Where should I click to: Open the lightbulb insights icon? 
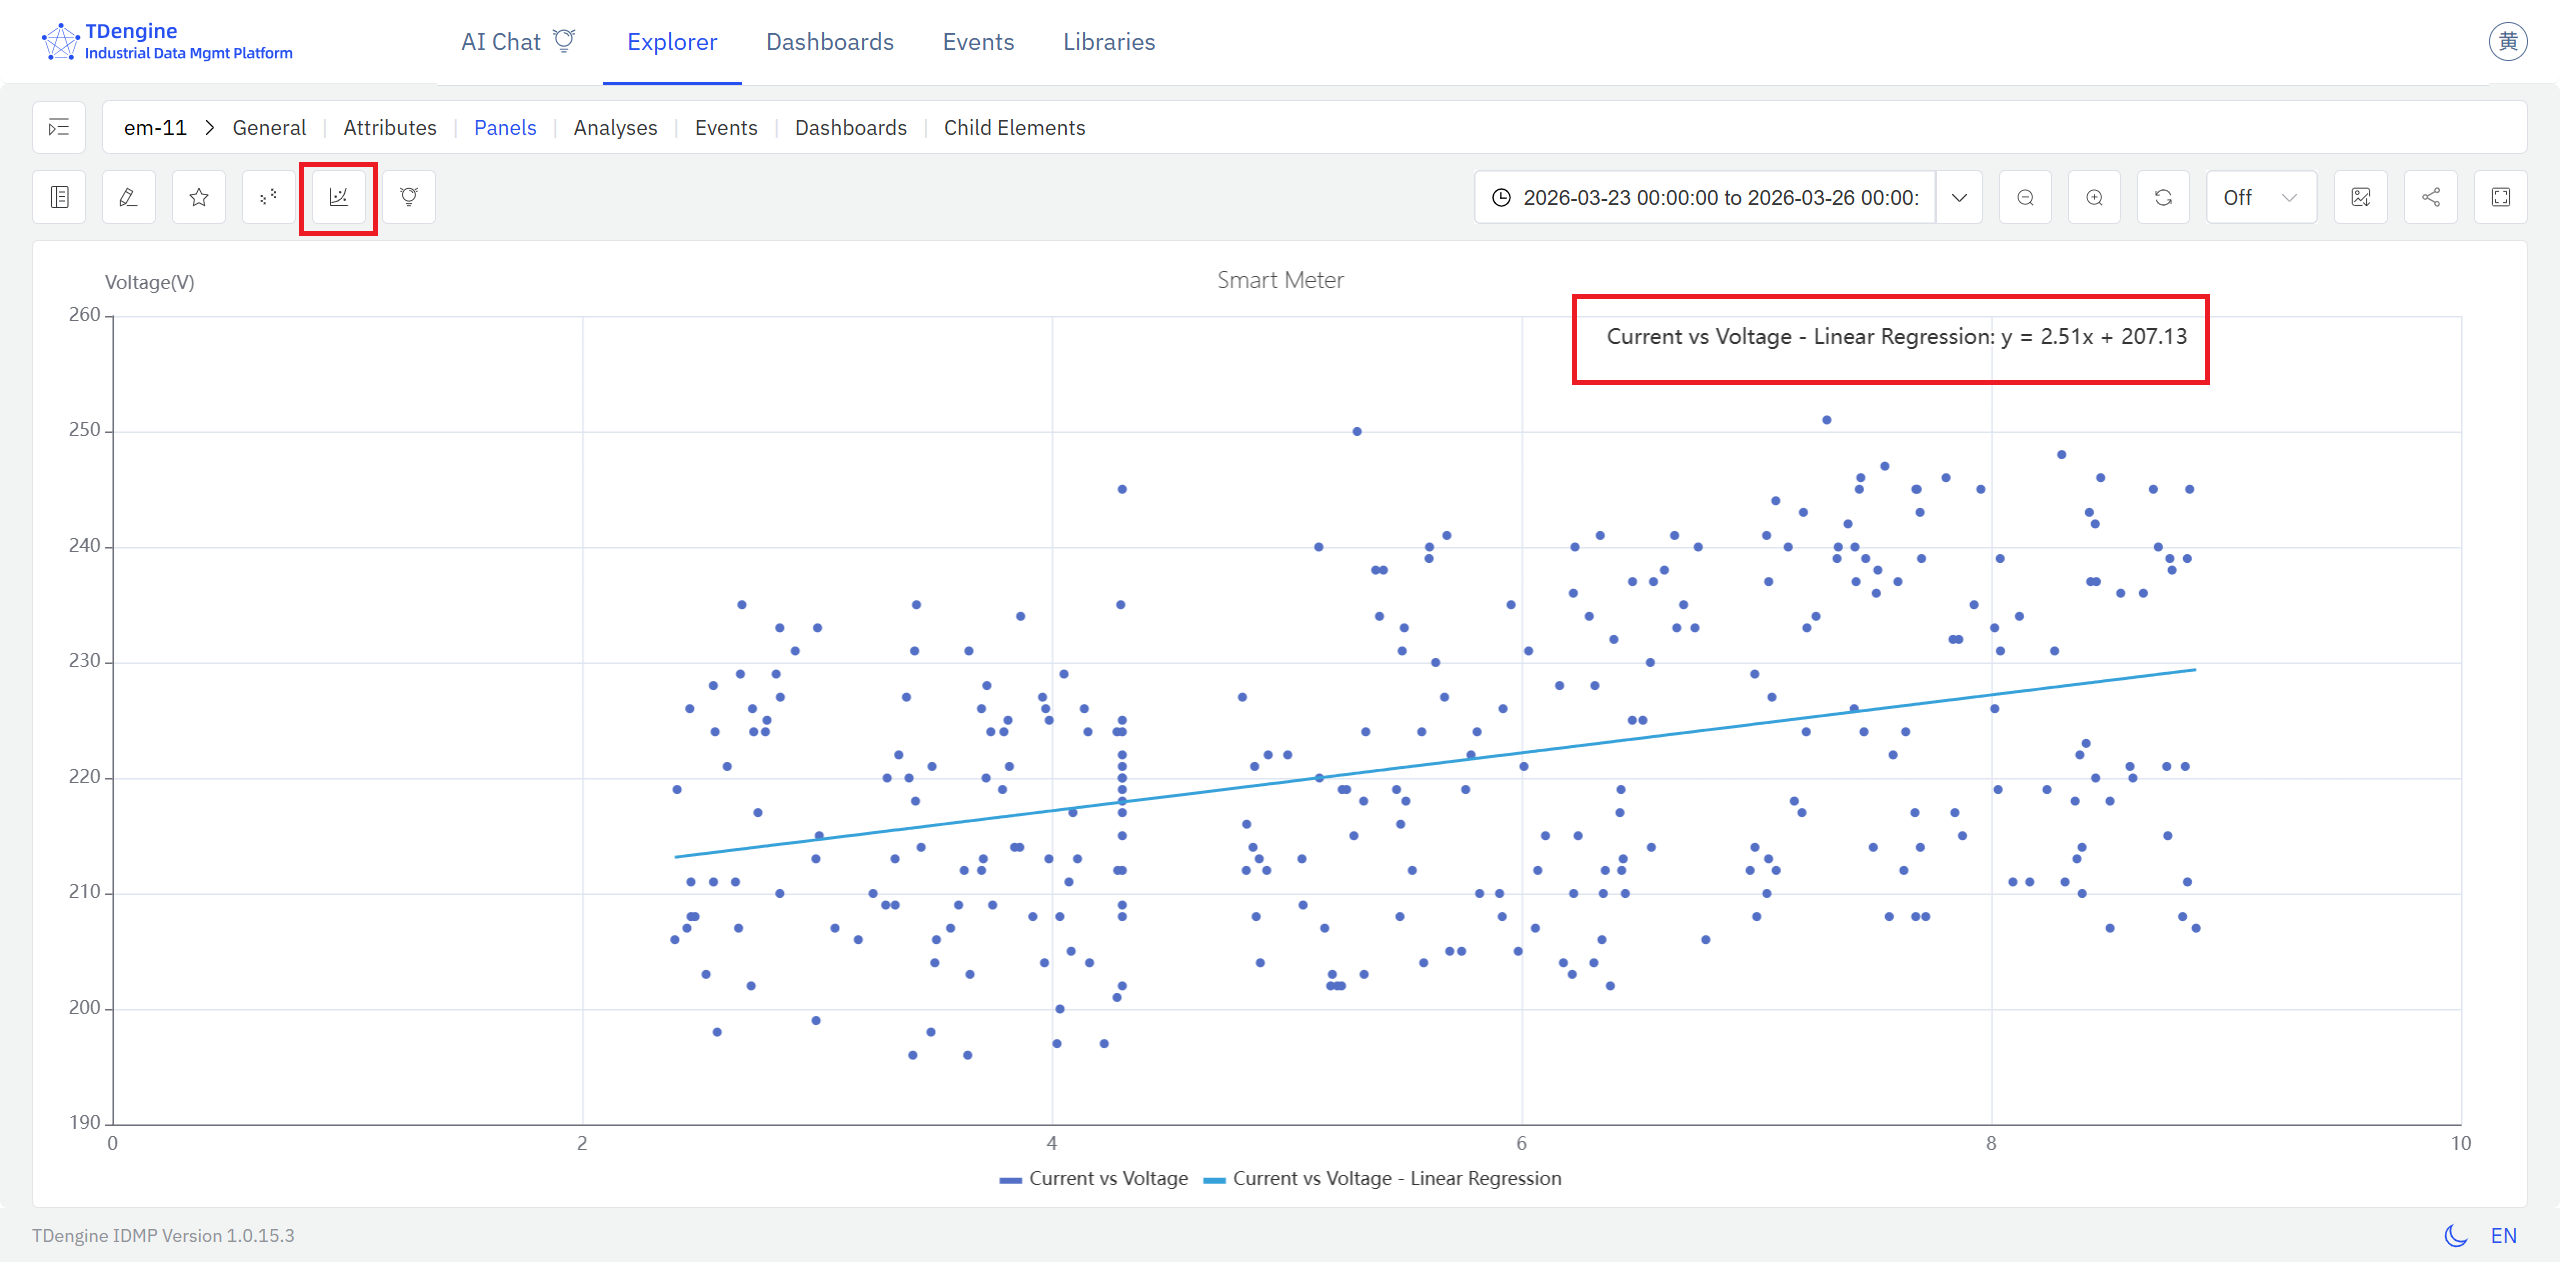point(408,197)
